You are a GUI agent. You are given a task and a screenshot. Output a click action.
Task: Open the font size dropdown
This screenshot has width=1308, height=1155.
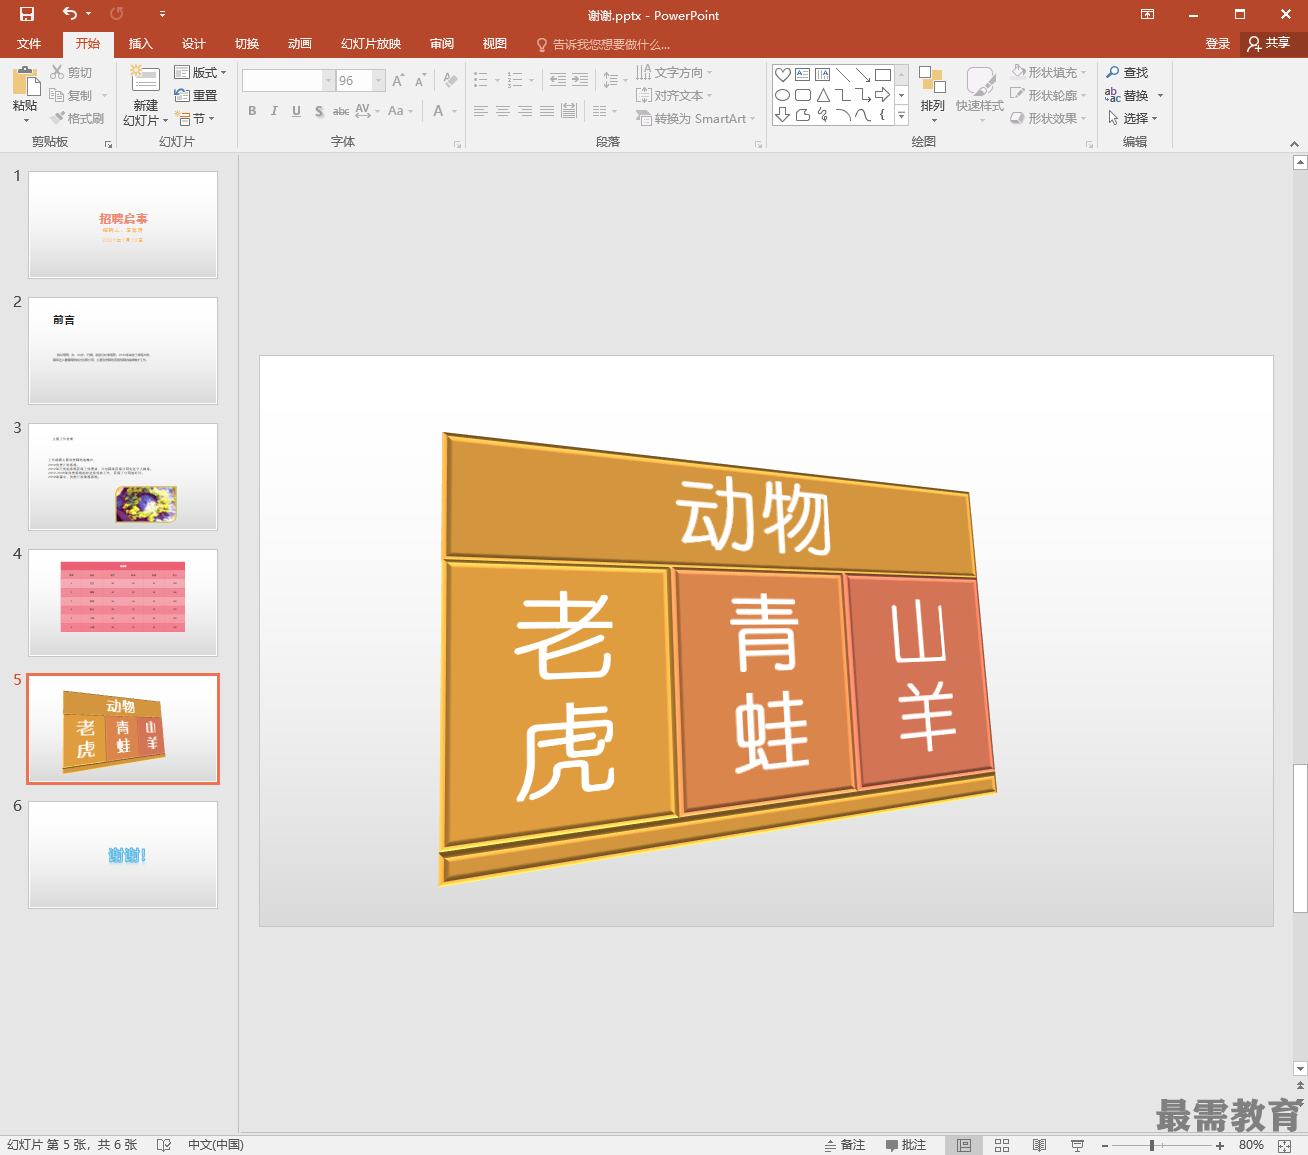[379, 80]
